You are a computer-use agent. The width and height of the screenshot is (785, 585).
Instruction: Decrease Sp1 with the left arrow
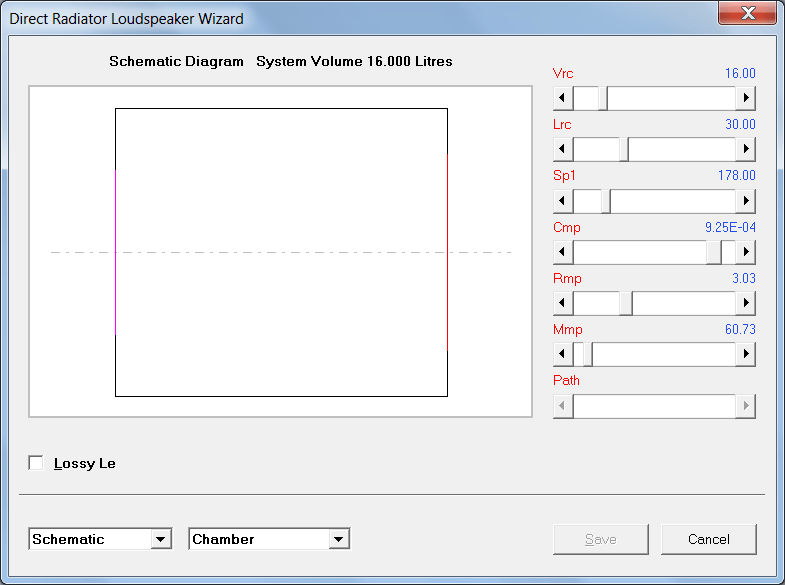pos(563,201)
